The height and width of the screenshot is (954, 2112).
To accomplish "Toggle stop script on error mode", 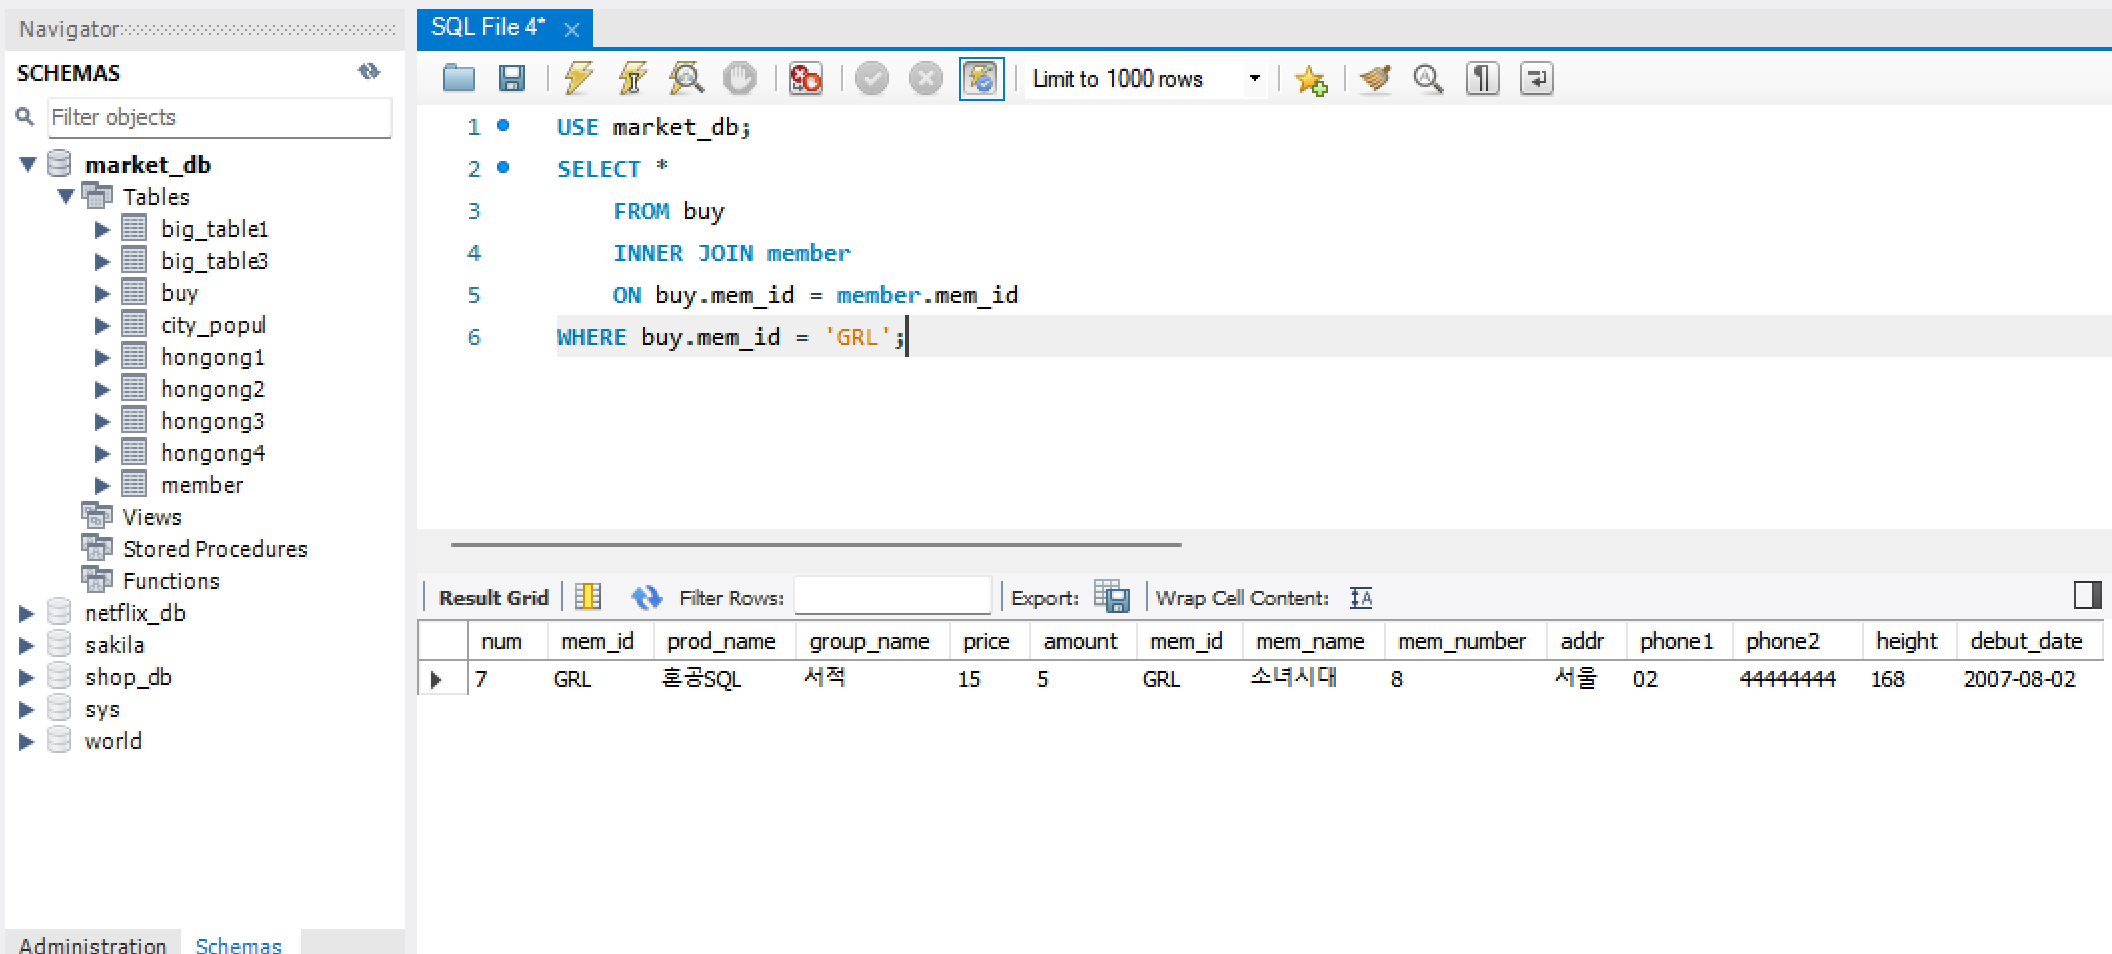I will tap(805, 78).
